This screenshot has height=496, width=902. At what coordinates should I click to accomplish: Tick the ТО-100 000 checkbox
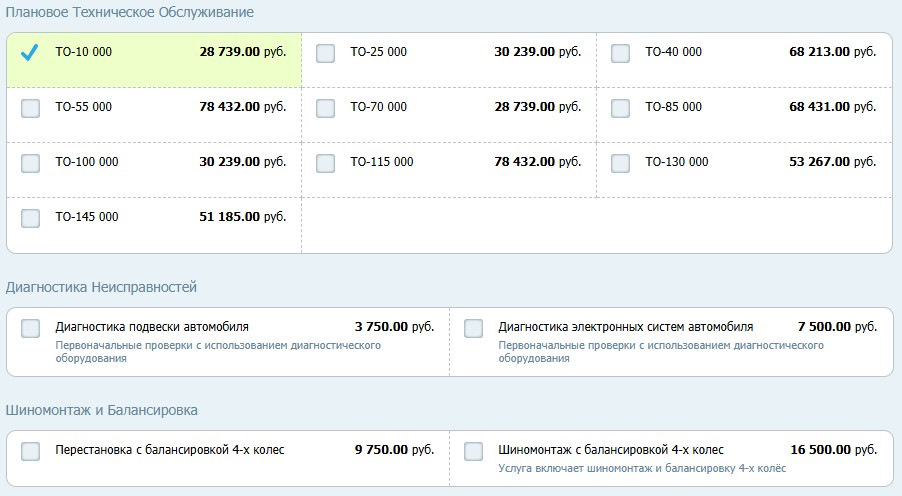tap(31, 163)
